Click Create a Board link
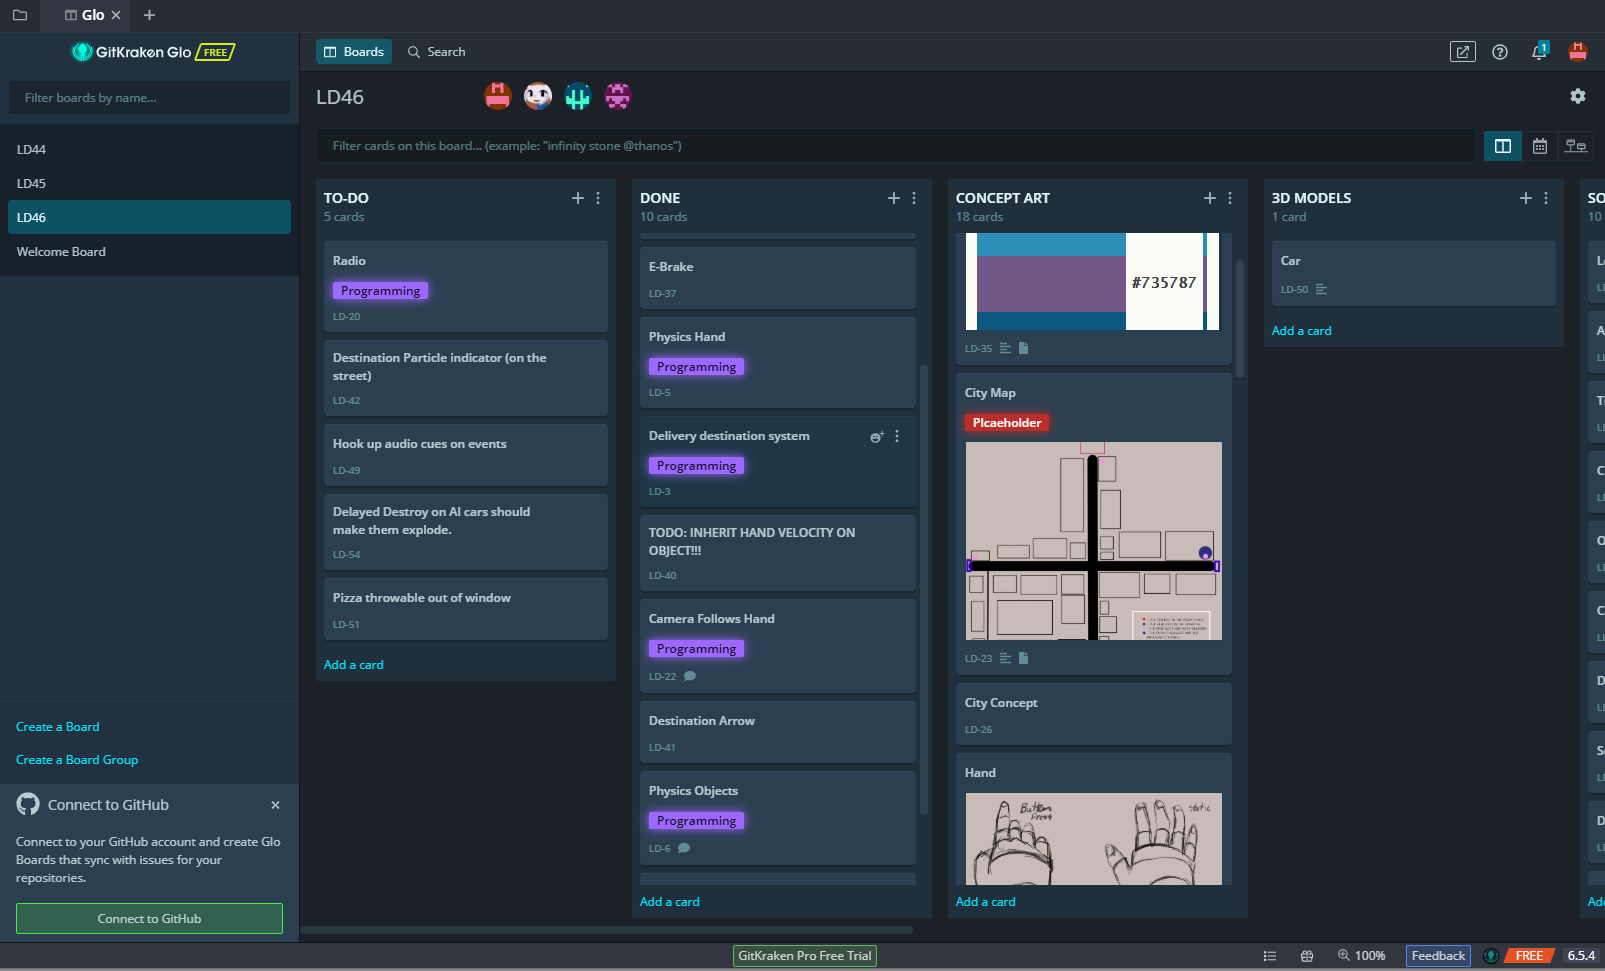The width and height of the screenshot is (1605, 971). tap(57, 727)
